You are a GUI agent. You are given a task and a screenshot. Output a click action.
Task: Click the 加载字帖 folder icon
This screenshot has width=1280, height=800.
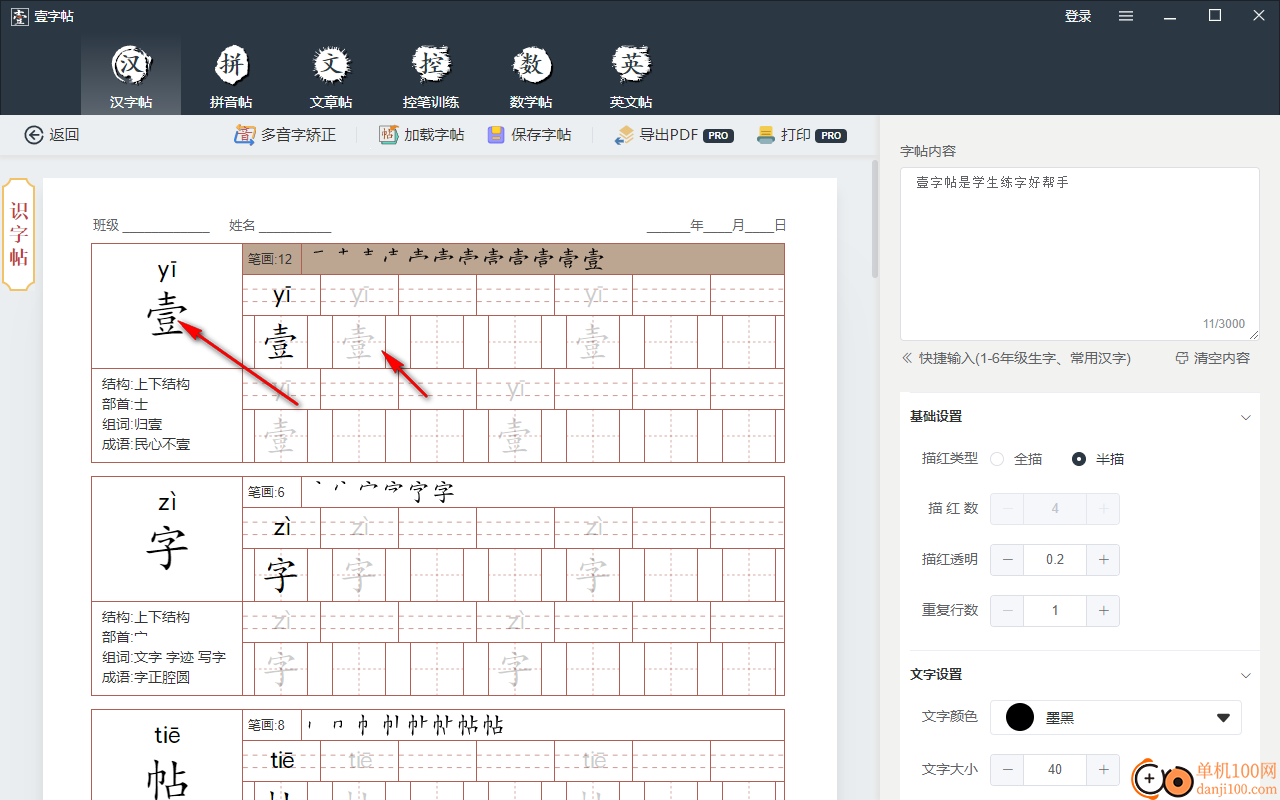click(x=389, y=135)
